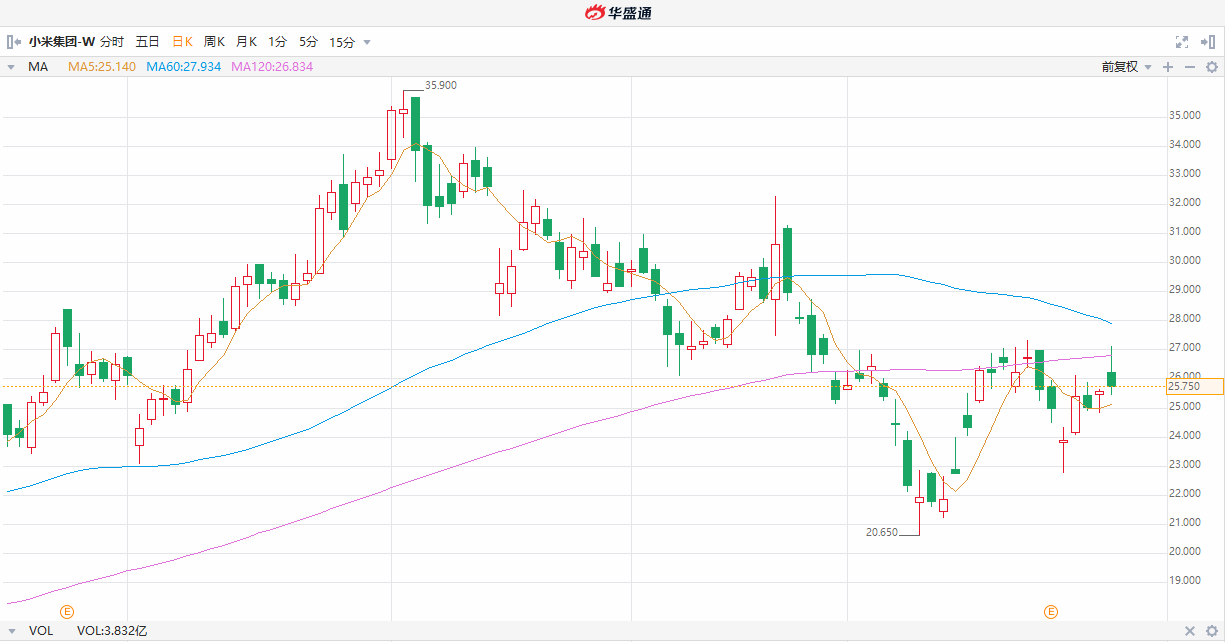
Task: Show the 五日 five-day chart
Action: pos(147,42)
